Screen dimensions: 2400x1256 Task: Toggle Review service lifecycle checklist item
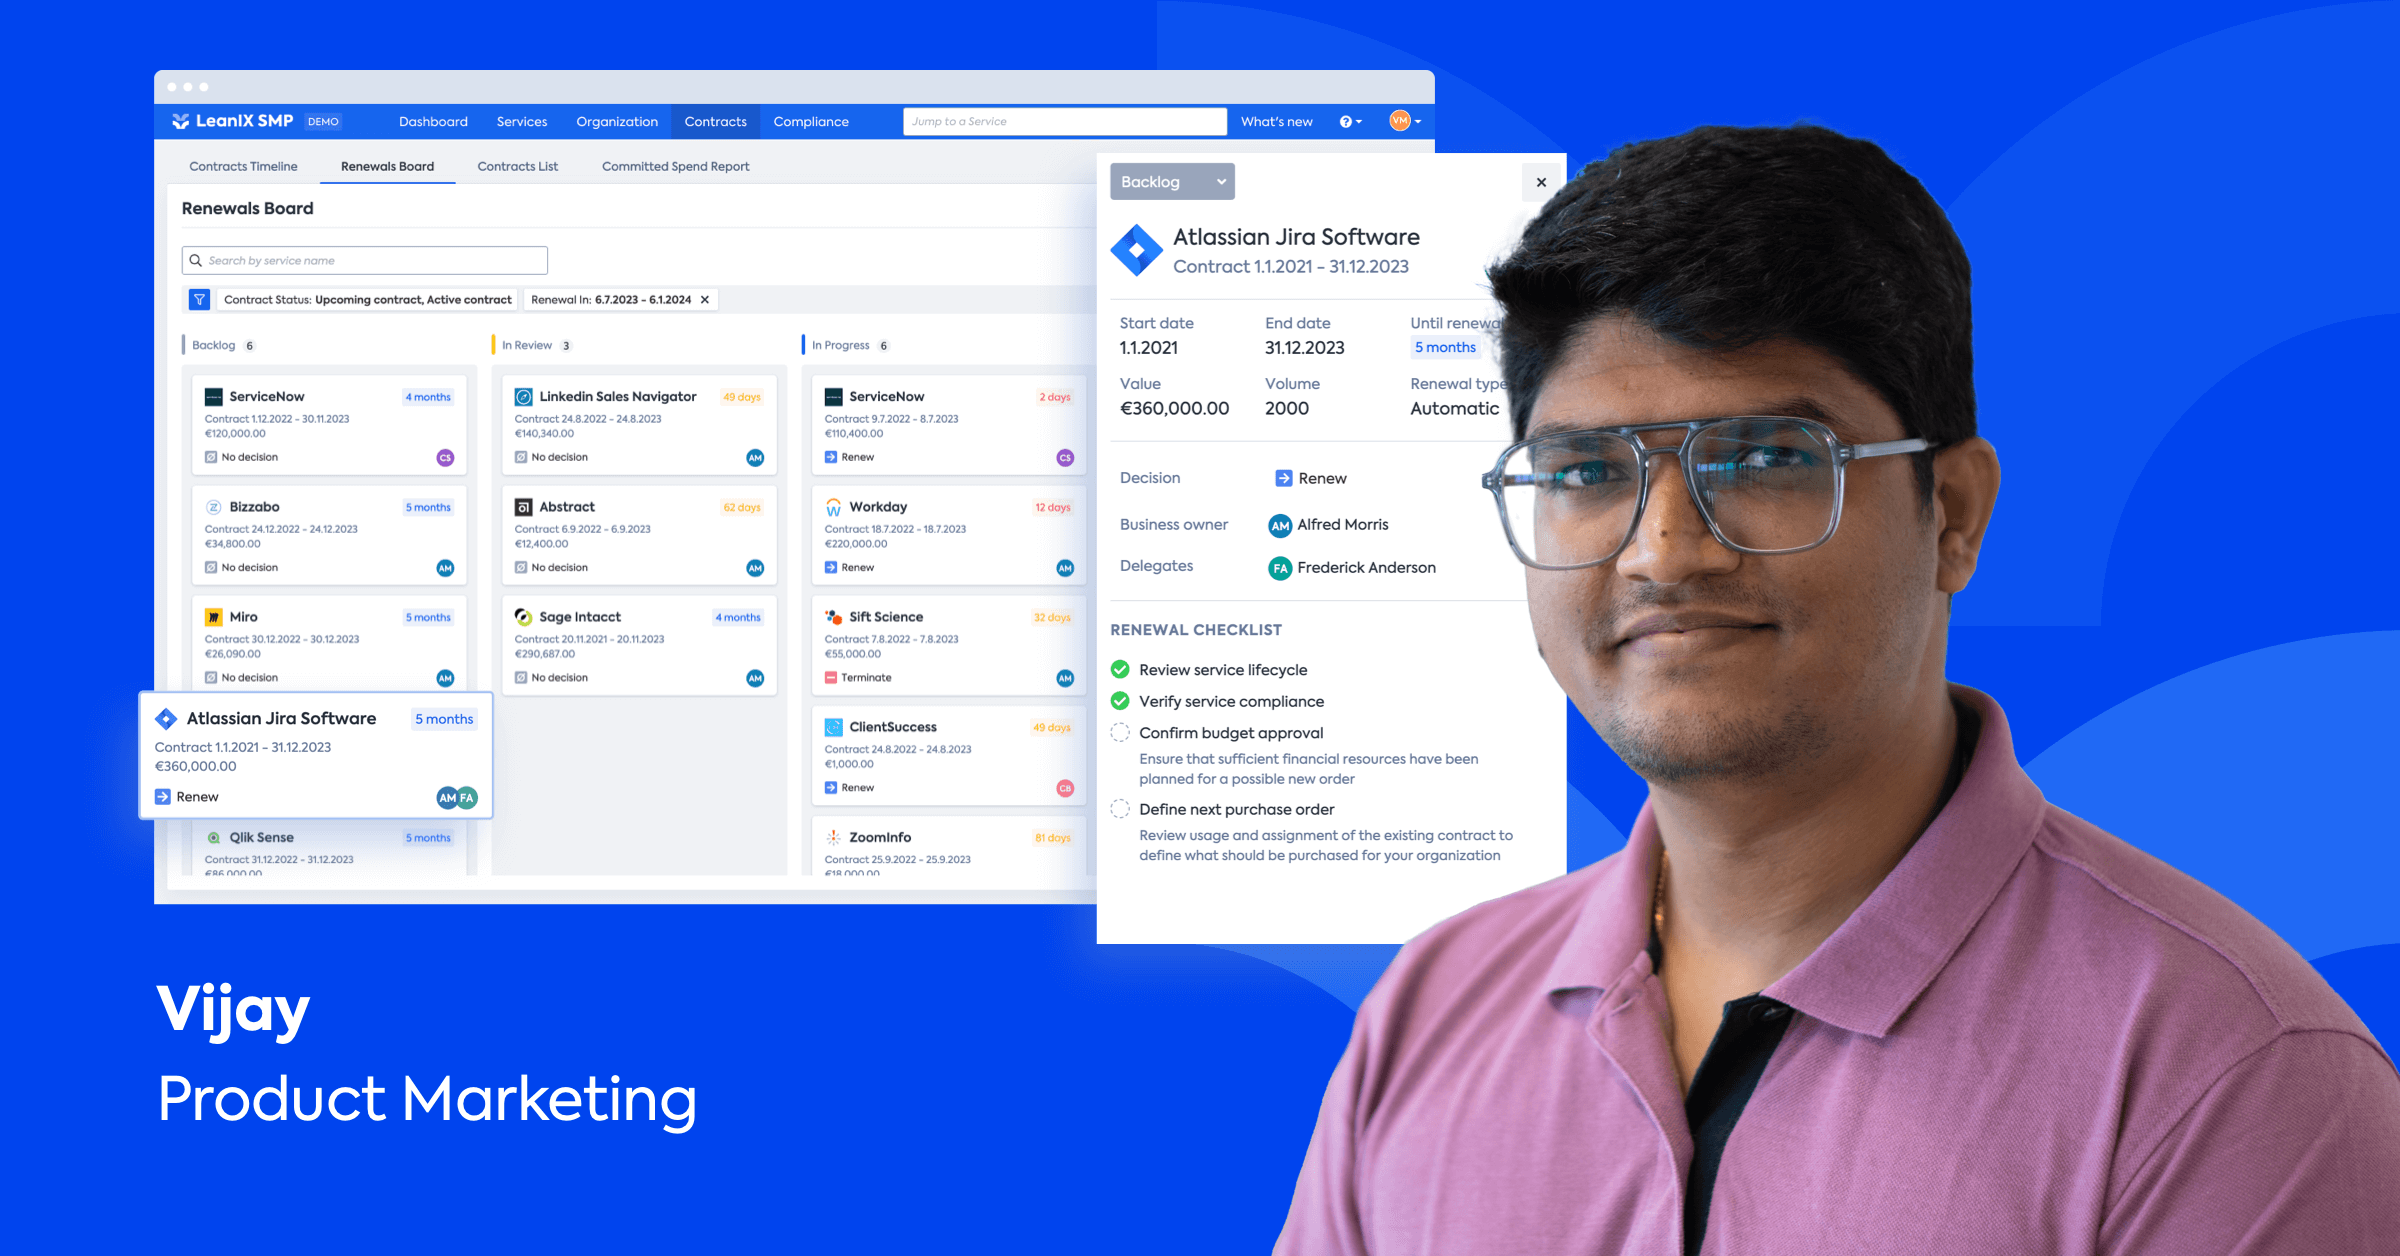tap(1120, 669)
